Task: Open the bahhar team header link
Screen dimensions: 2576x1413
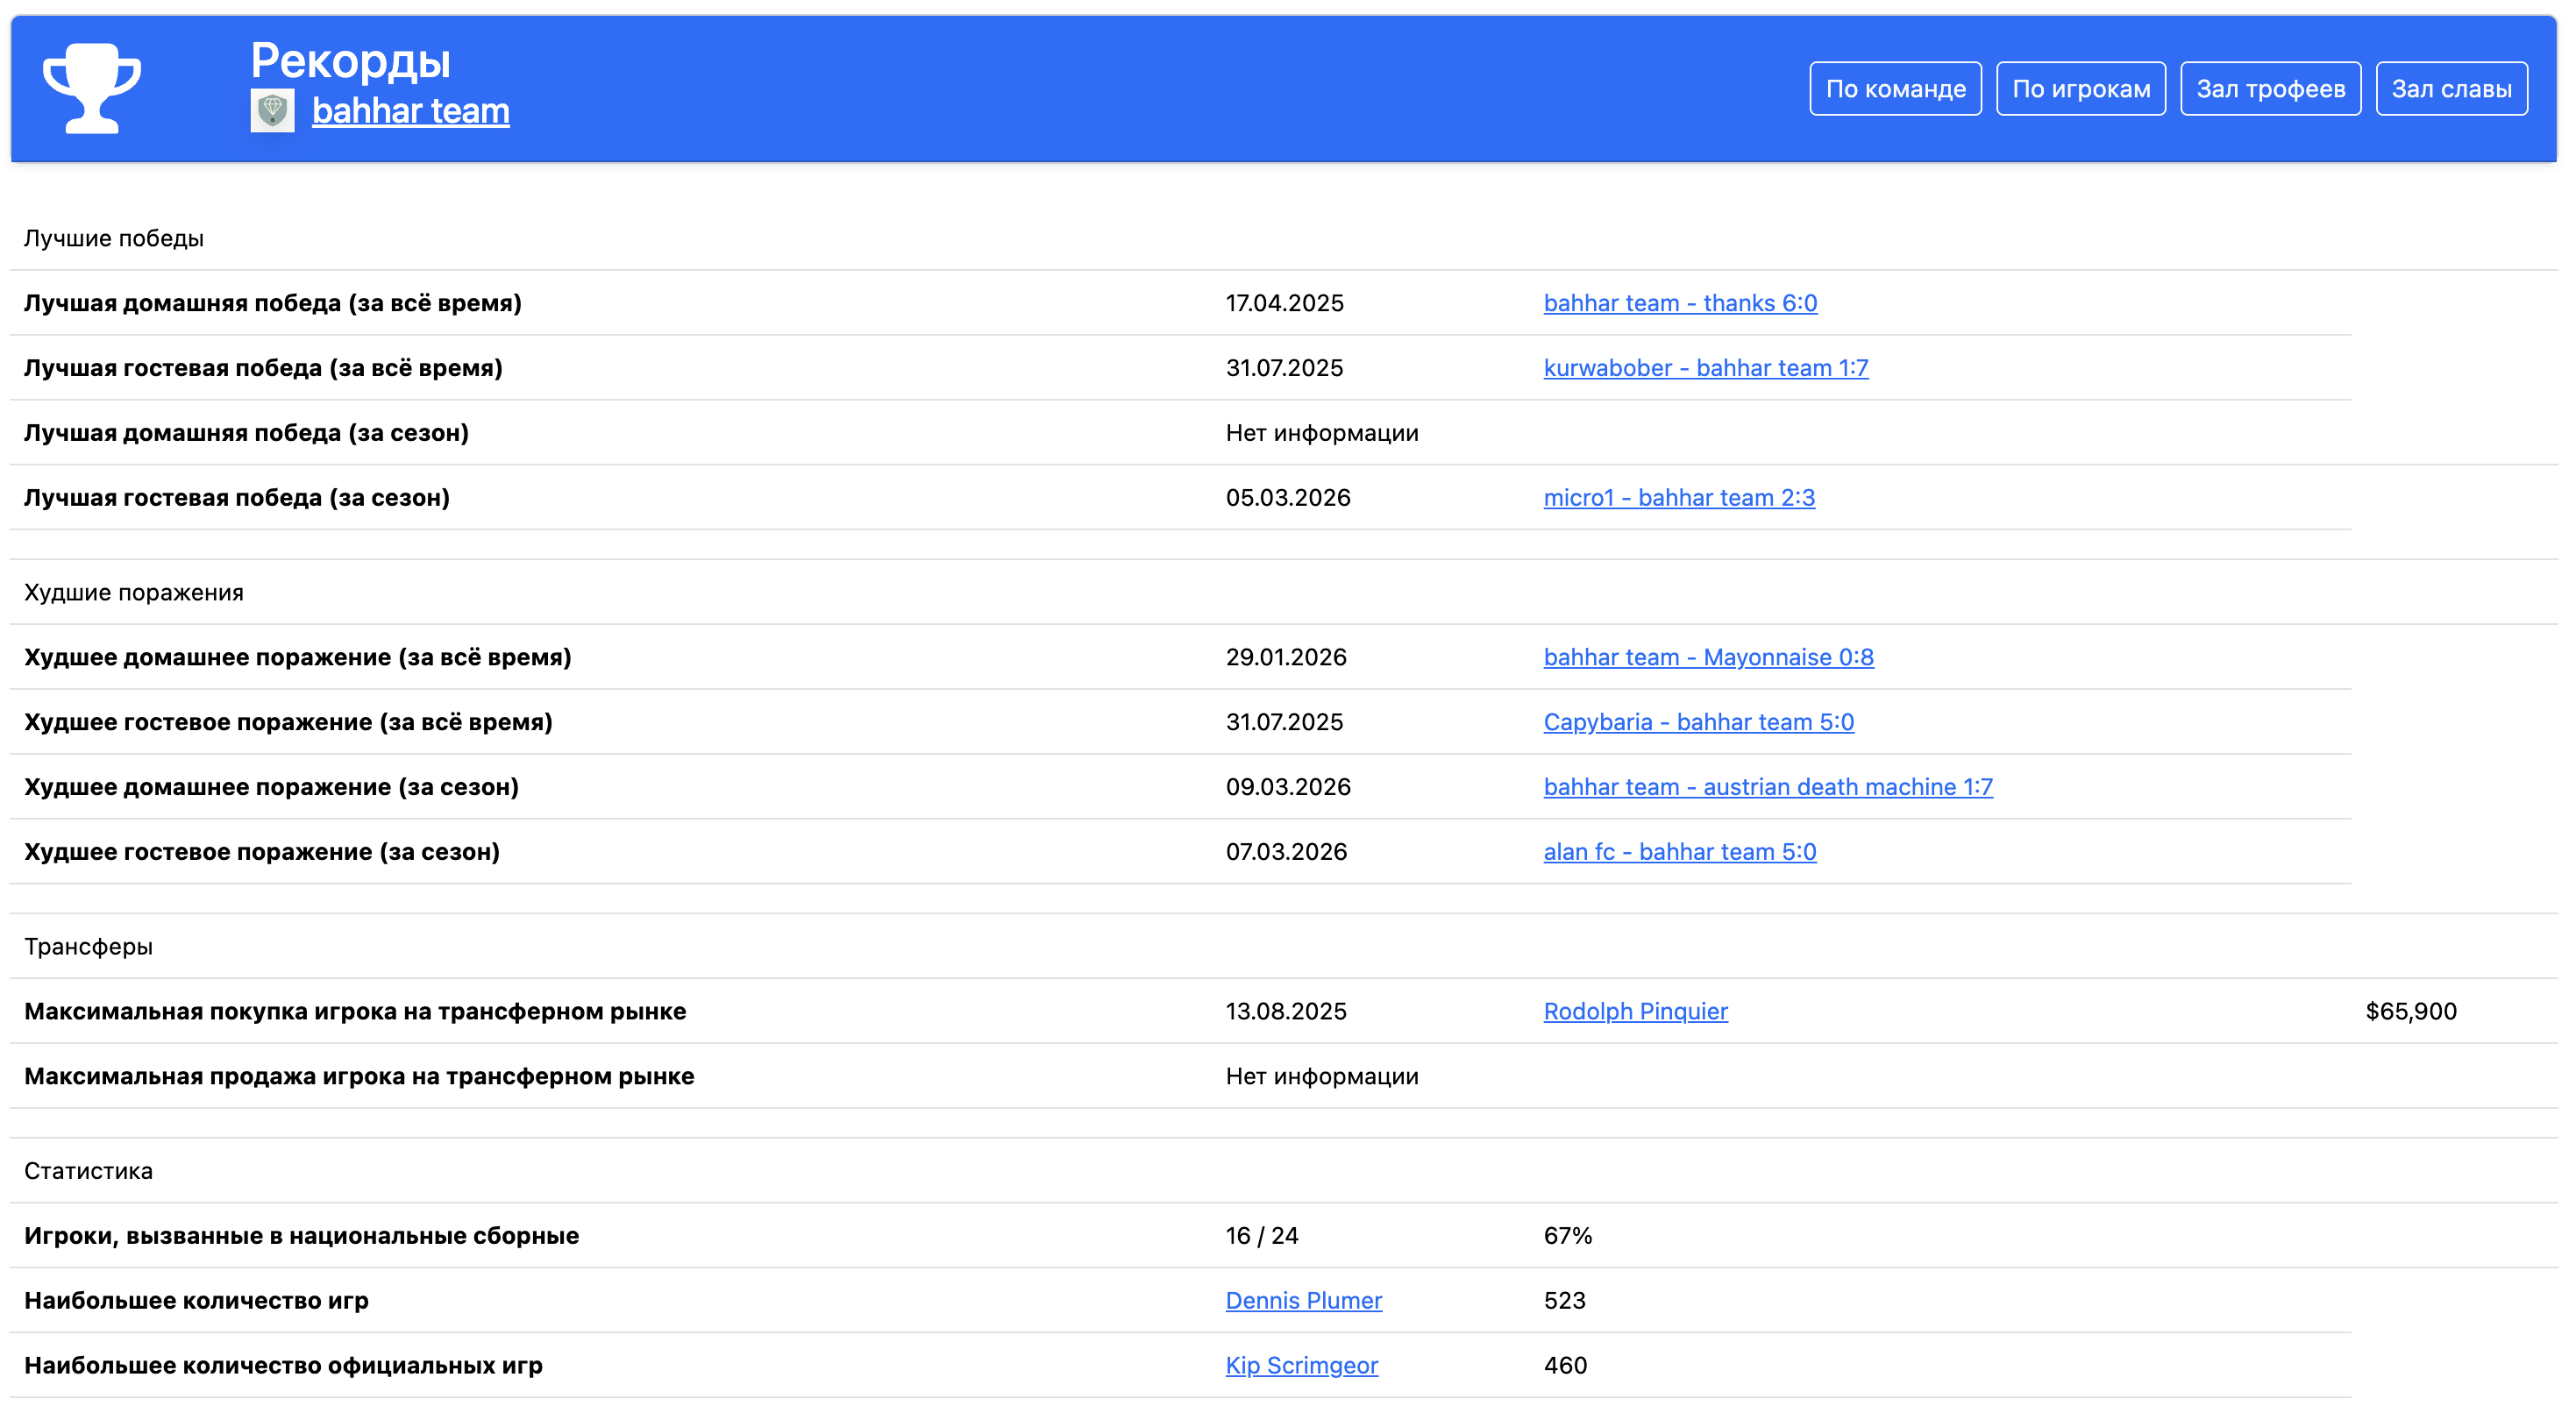Action: 410,111
